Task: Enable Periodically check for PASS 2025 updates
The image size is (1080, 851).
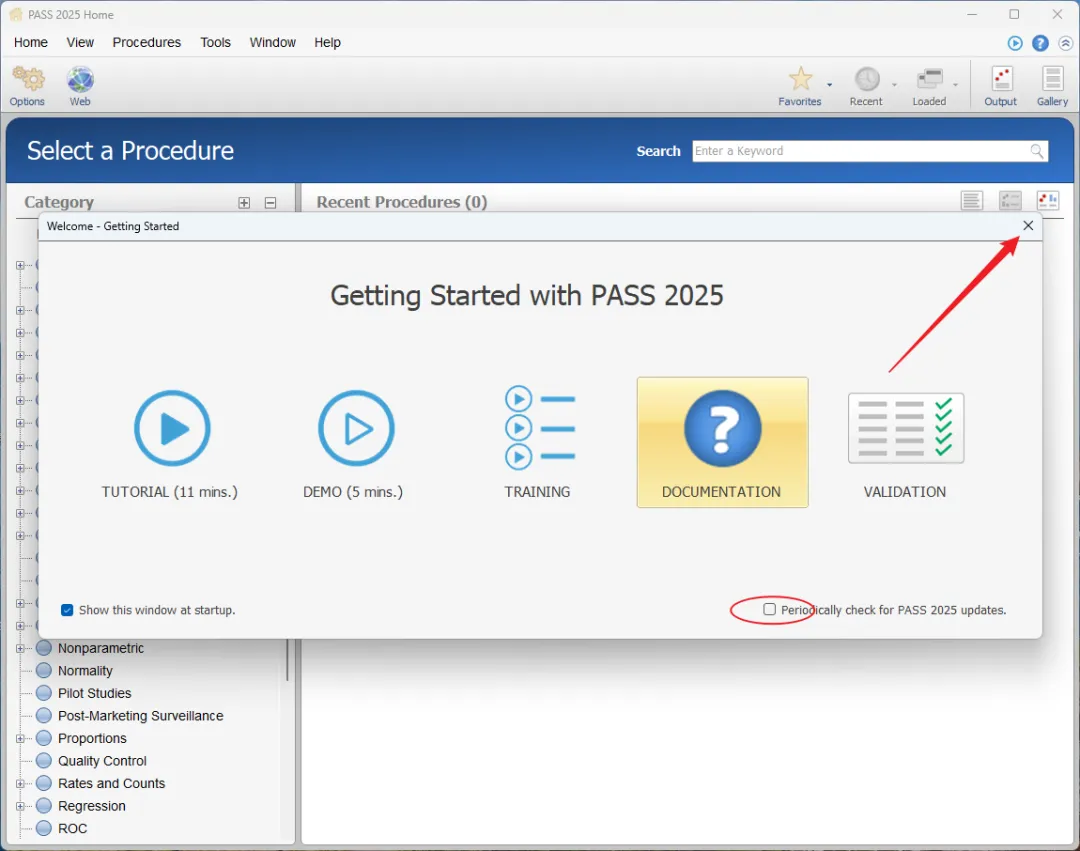Action: click(x=769, y=609)
